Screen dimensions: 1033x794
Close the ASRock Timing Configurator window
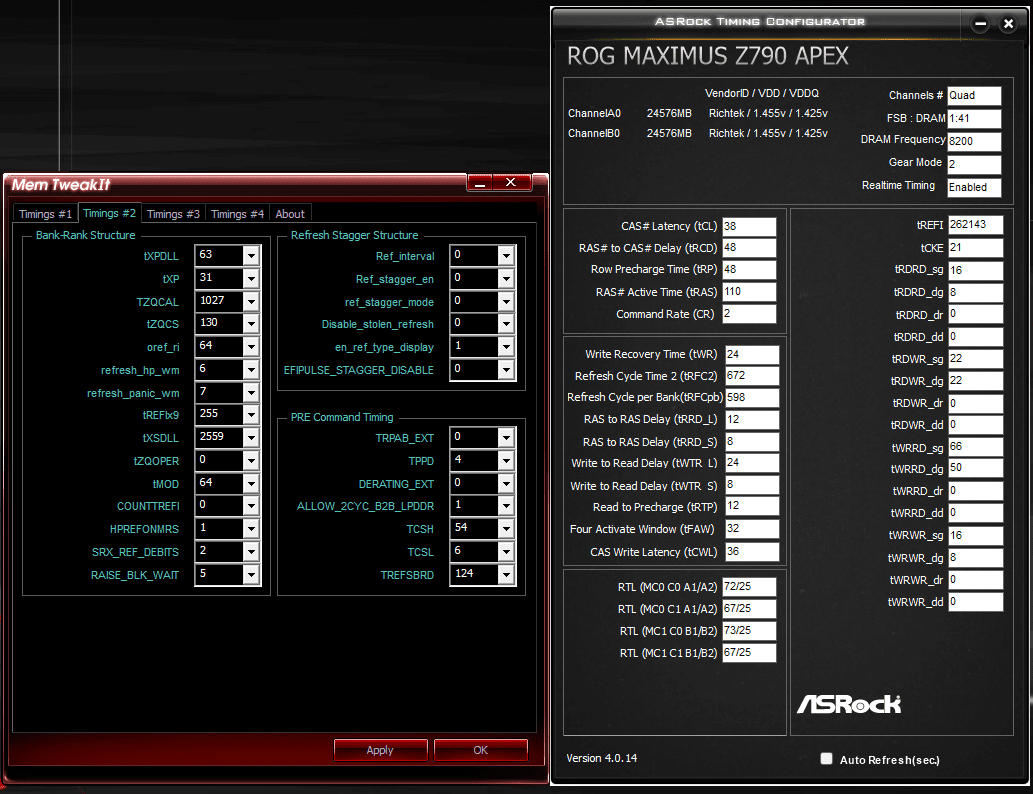1008,24
